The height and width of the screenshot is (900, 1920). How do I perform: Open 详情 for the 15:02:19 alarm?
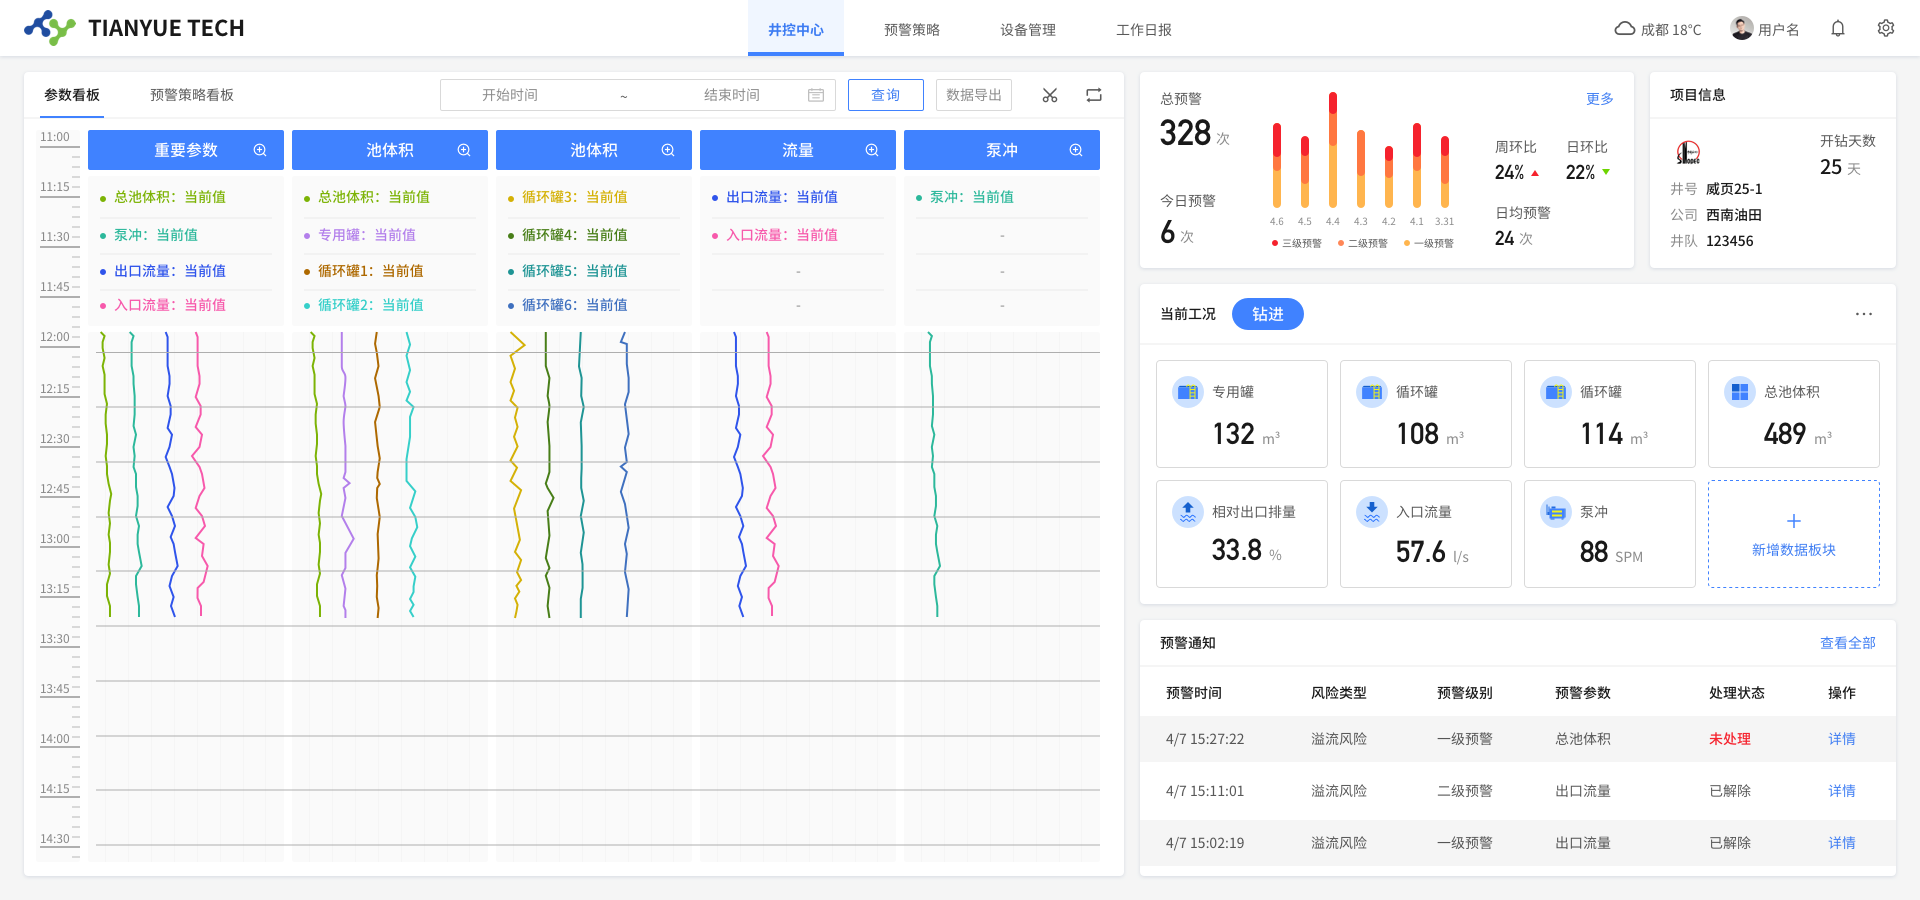(1842, 843)
